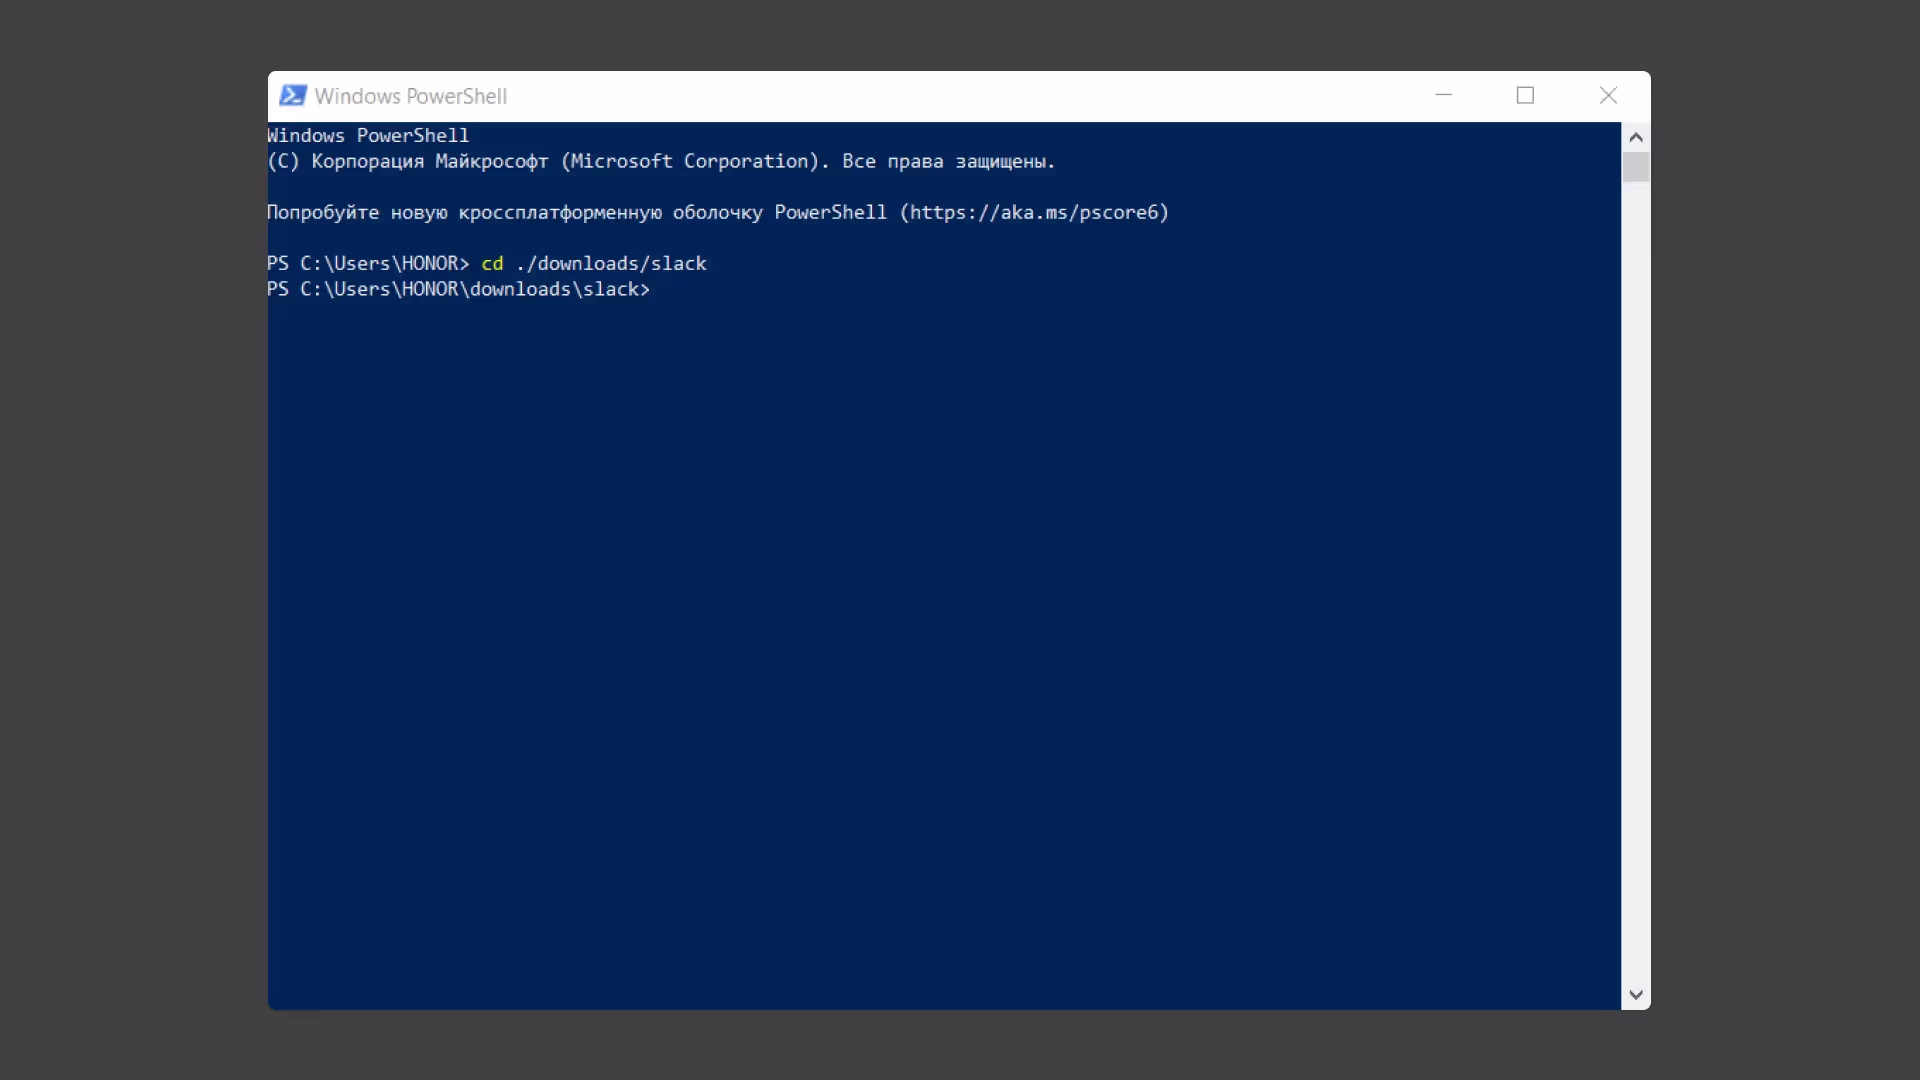
Task: Click the Попробуйте новую кроссплатформенную text
Action: pos(464,212)
